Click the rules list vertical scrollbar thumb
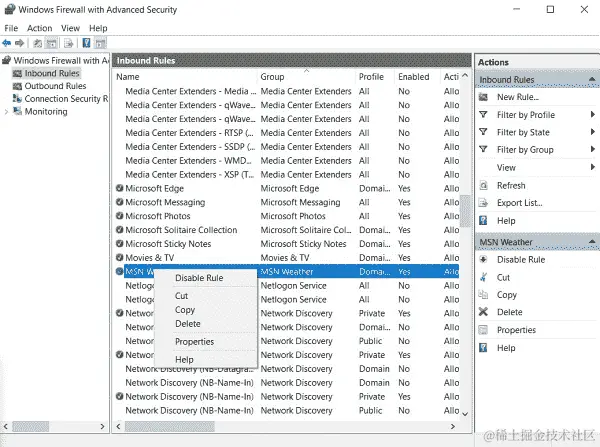Viewport: 600px width, 447px height. pos(465,211)
